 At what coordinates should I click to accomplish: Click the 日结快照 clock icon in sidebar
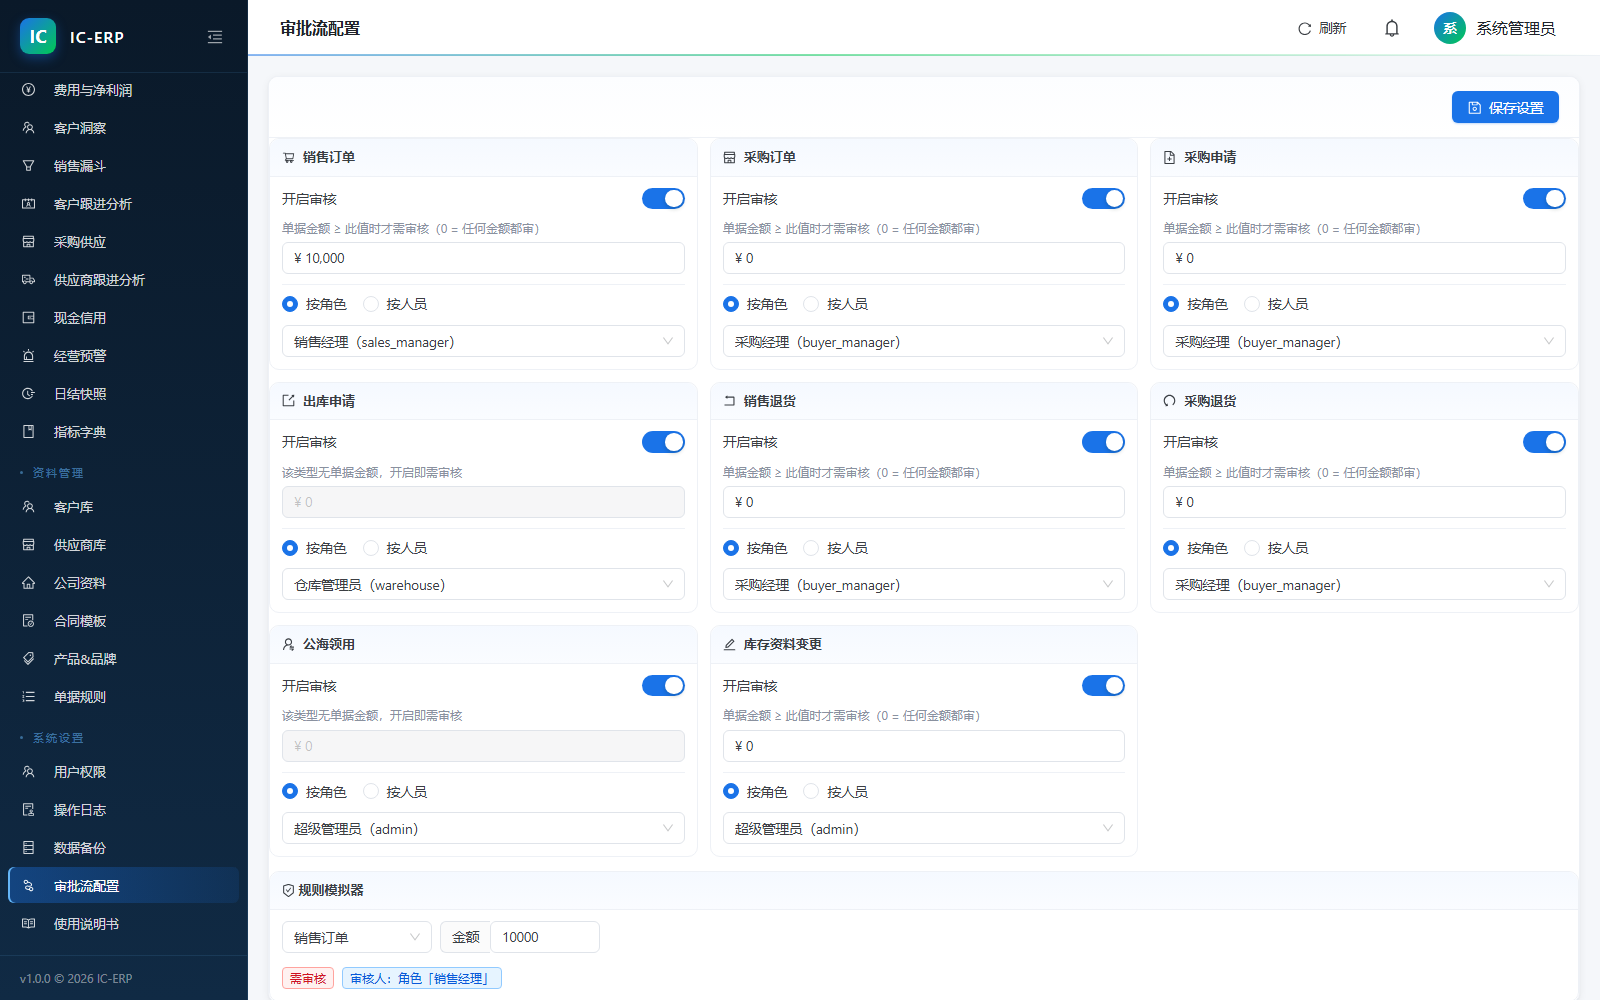click(x=29, y=394)
